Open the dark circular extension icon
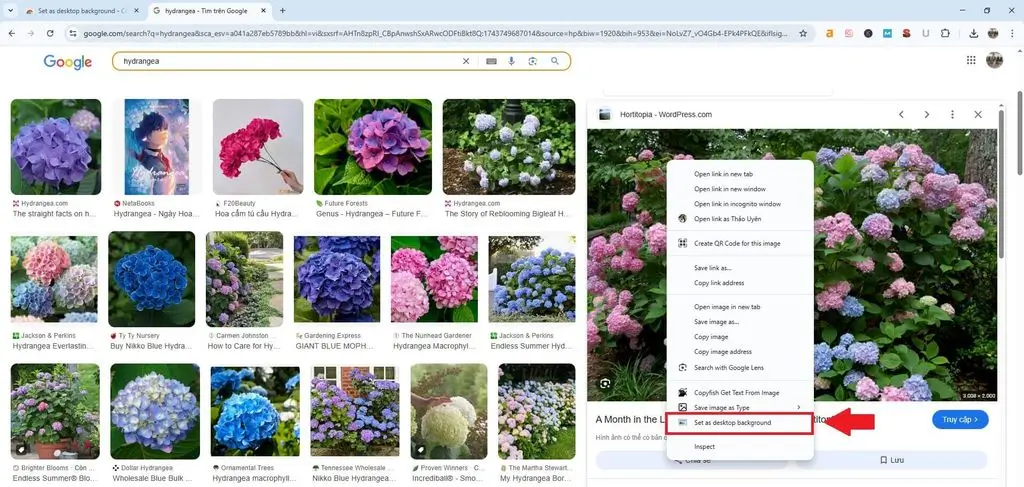 (x=868, y=33)
